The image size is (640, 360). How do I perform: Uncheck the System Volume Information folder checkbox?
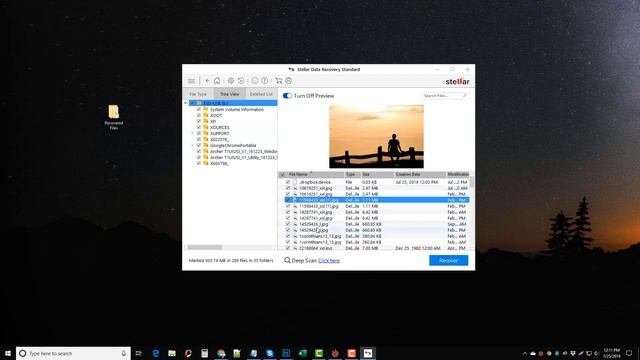tap(199, 109)
